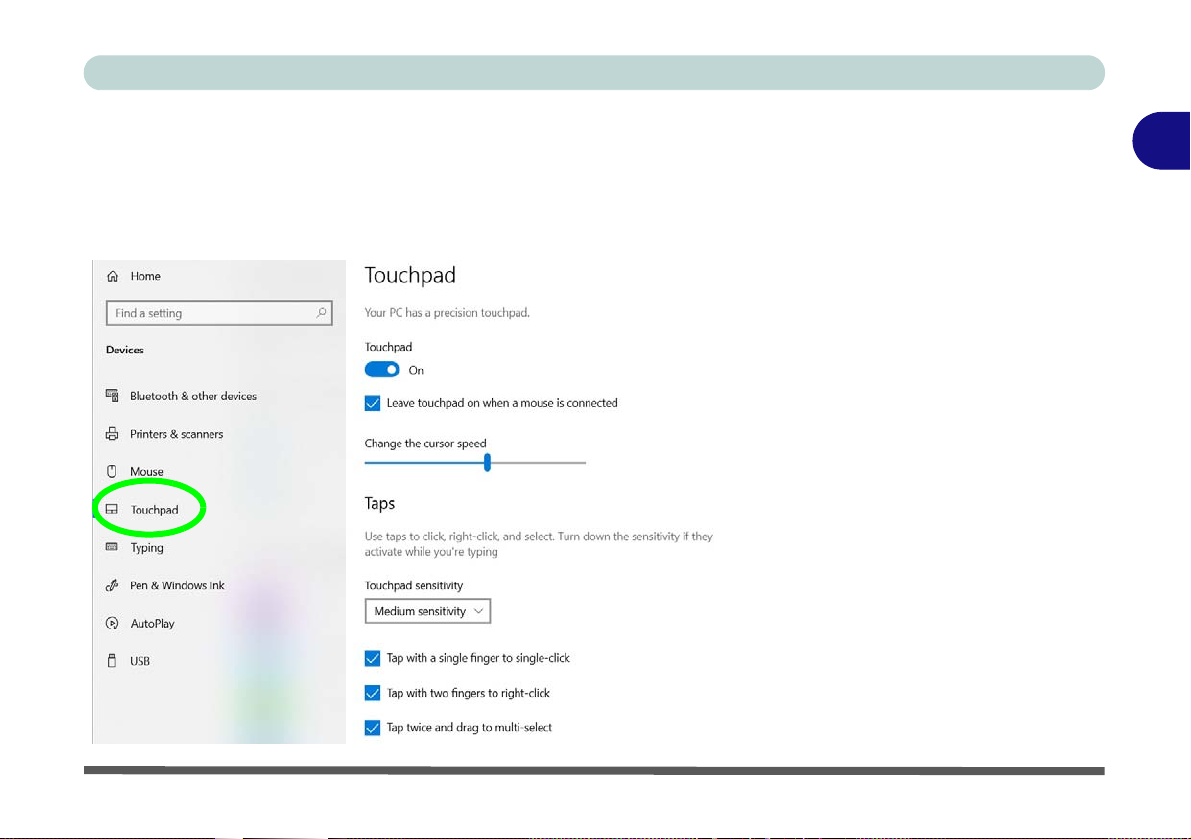Image resolution: width=1191 pixels, height=839 pixels.
Task: Open AutoPlay settings page
Action: point(153,623)
